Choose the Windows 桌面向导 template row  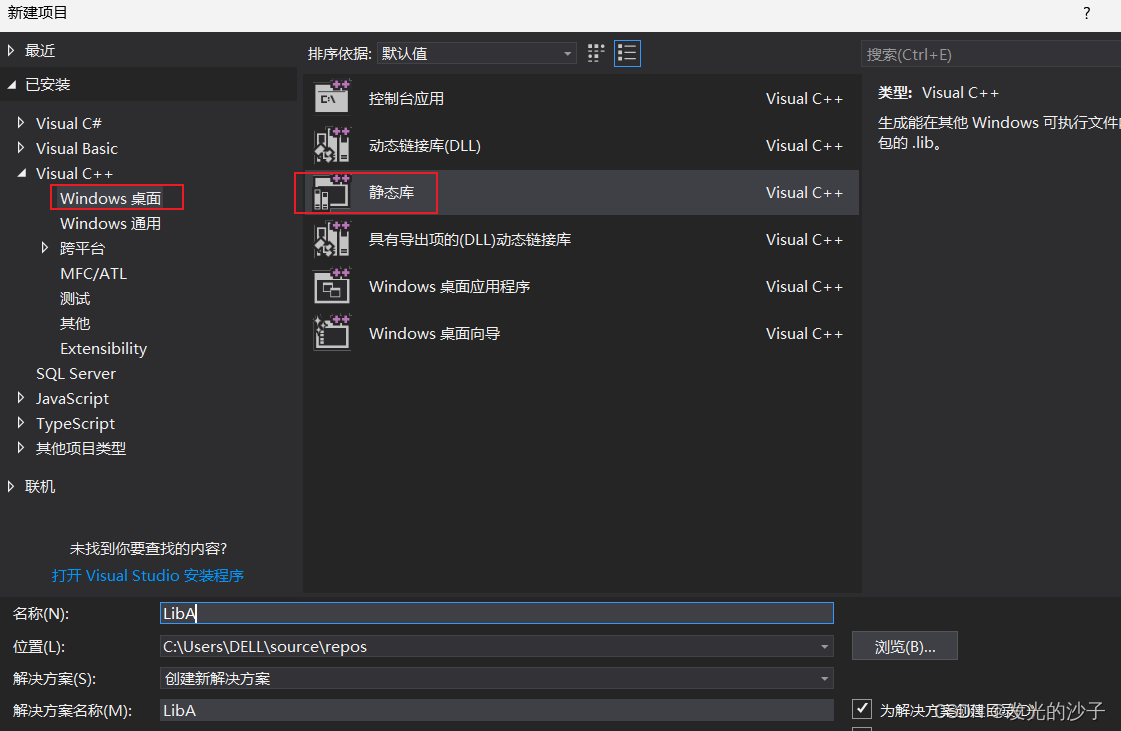tap(581, 333)
